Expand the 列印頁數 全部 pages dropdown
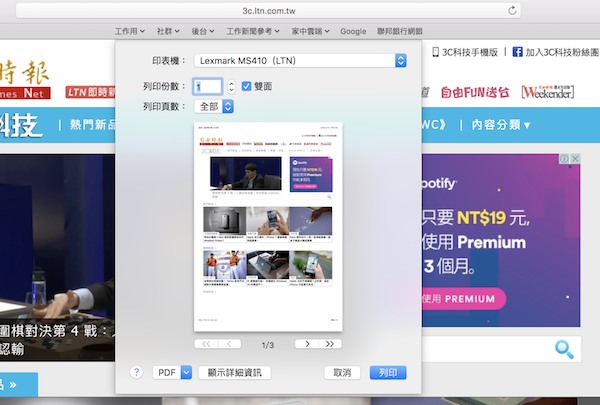The image size is (600, 405). [215, 106]
